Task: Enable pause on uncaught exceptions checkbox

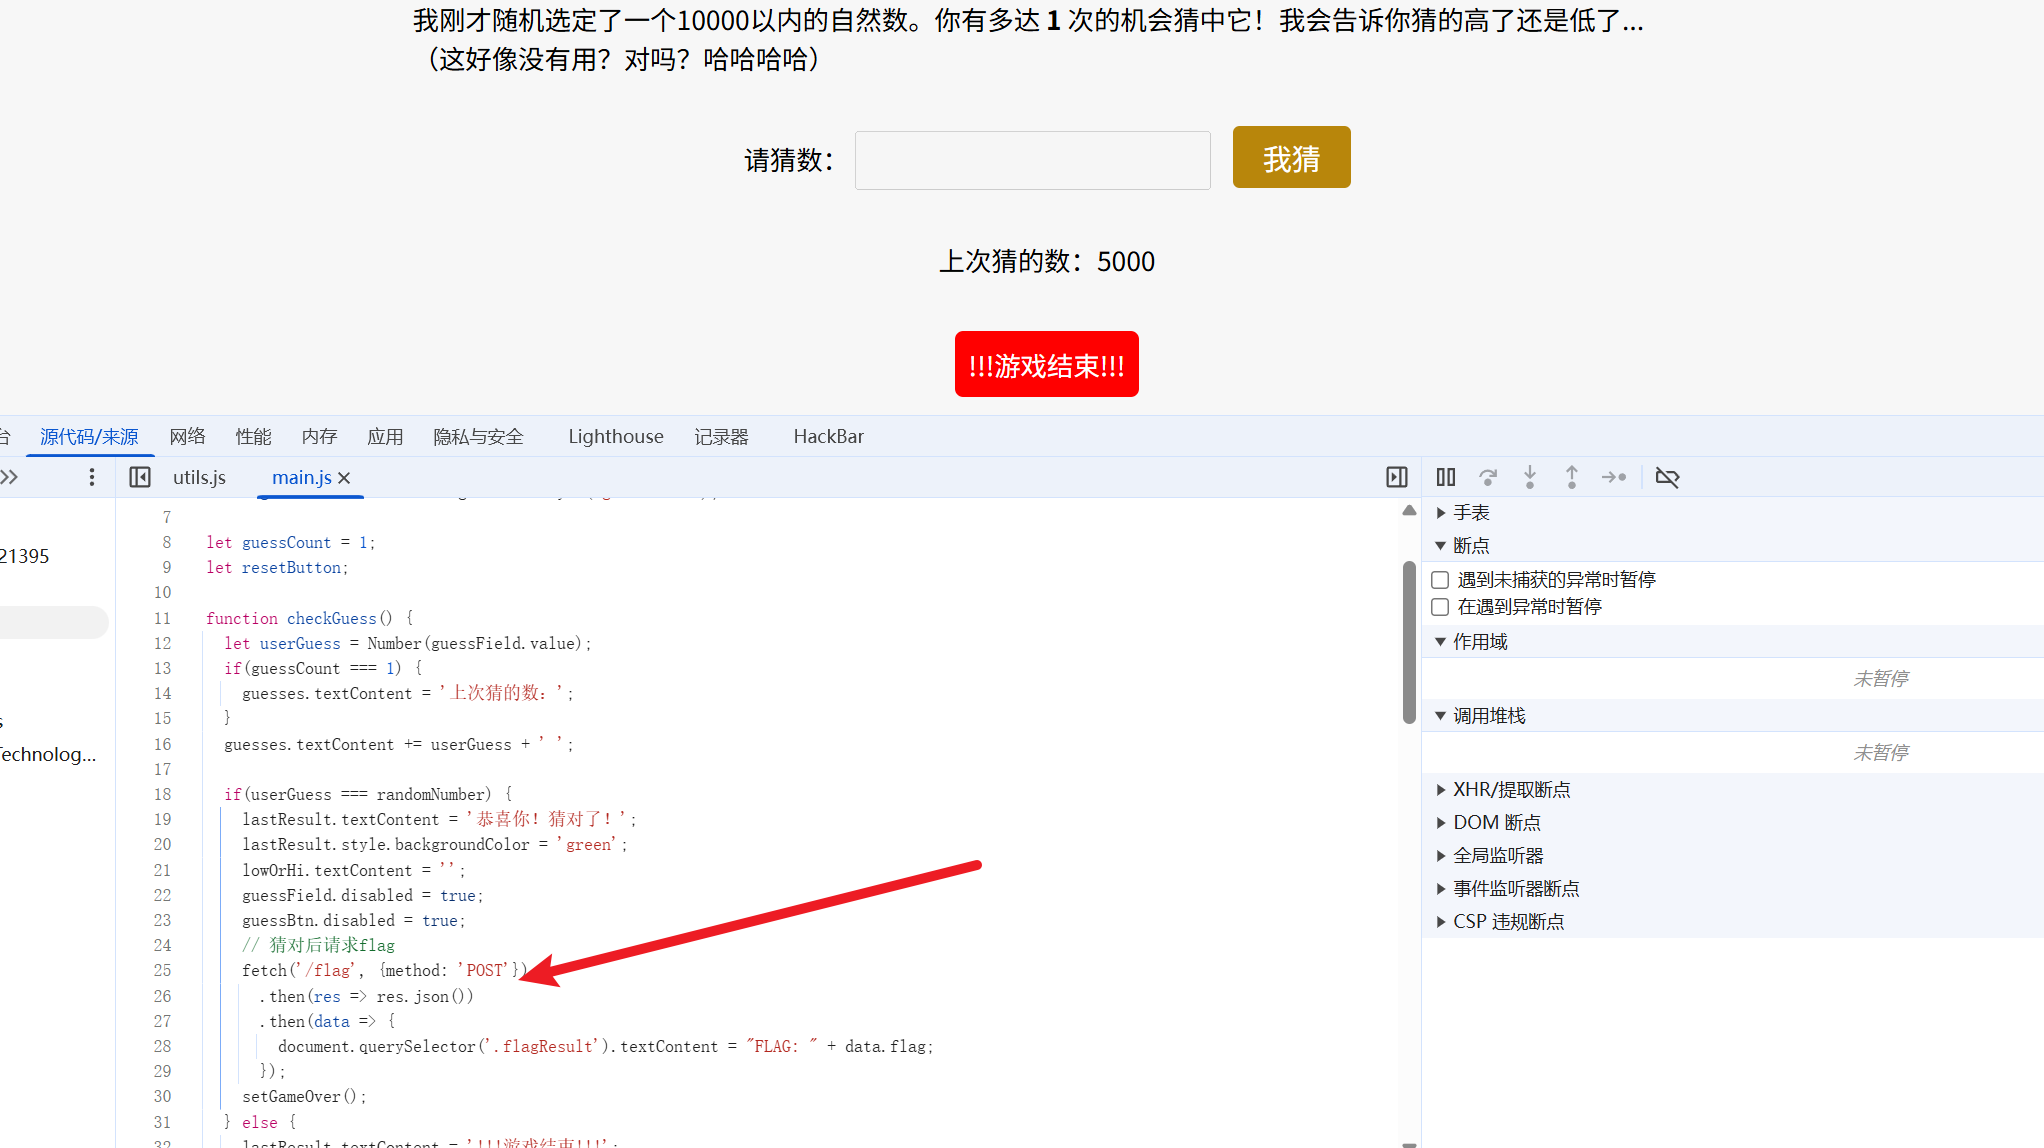Action: pyautogui.click(x=1440, y=580)
